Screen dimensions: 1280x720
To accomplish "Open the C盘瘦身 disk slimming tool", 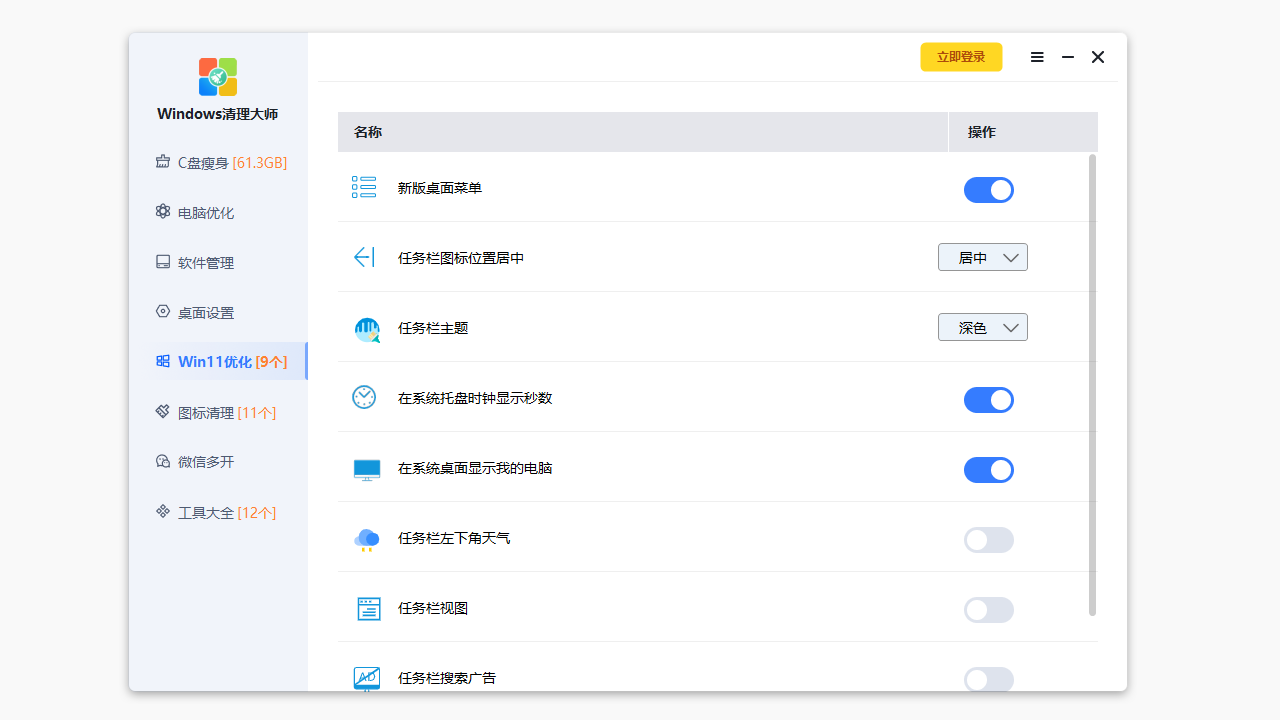I will tap(207, 162).
